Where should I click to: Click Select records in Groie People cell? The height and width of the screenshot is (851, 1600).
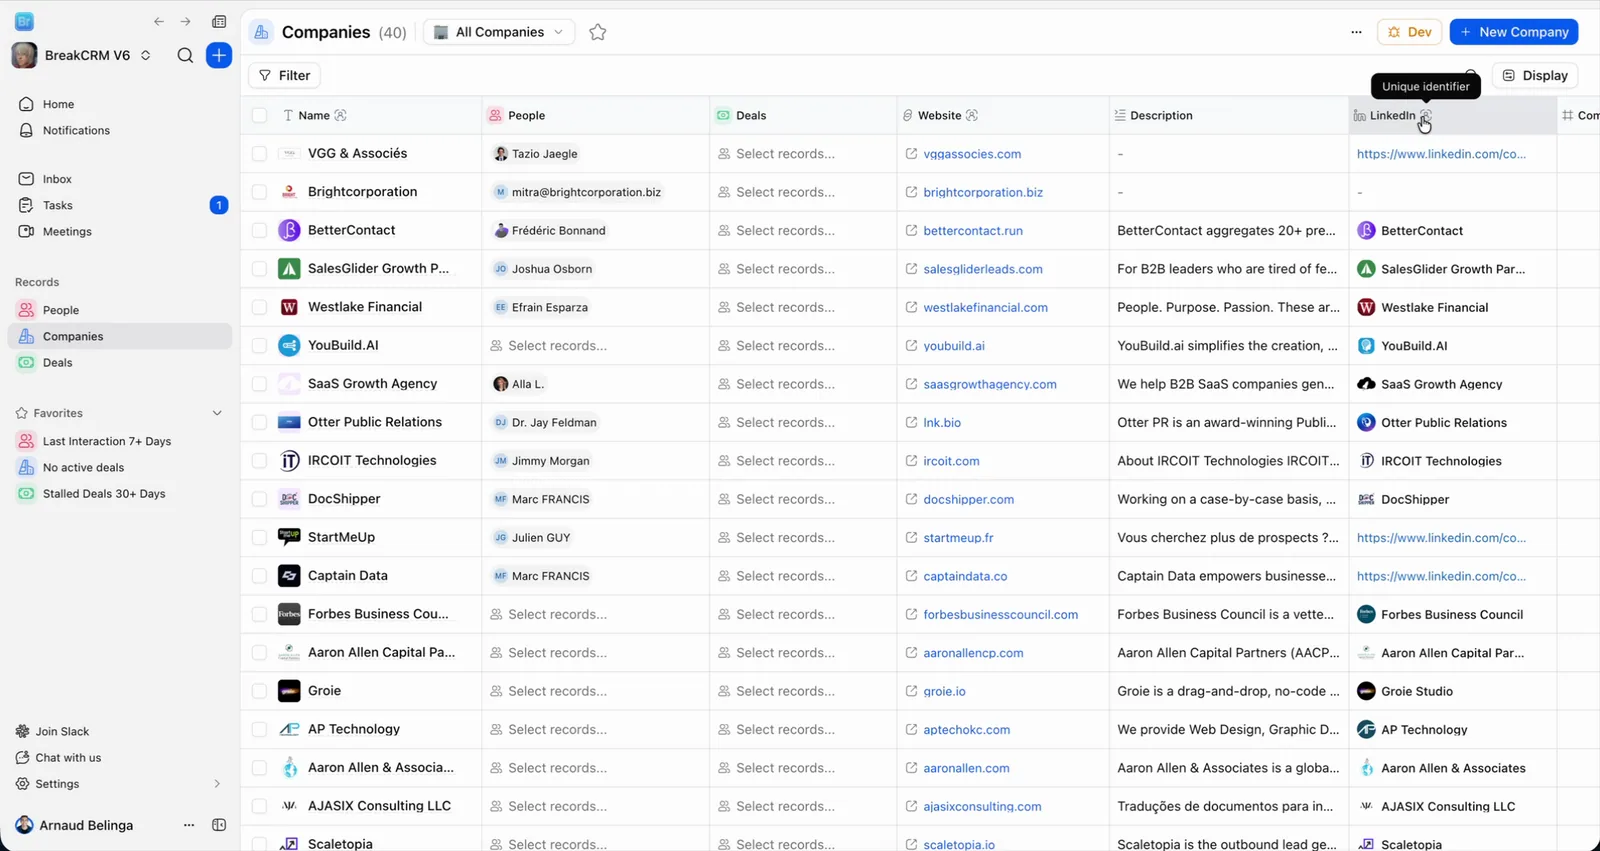click(557, 691)
